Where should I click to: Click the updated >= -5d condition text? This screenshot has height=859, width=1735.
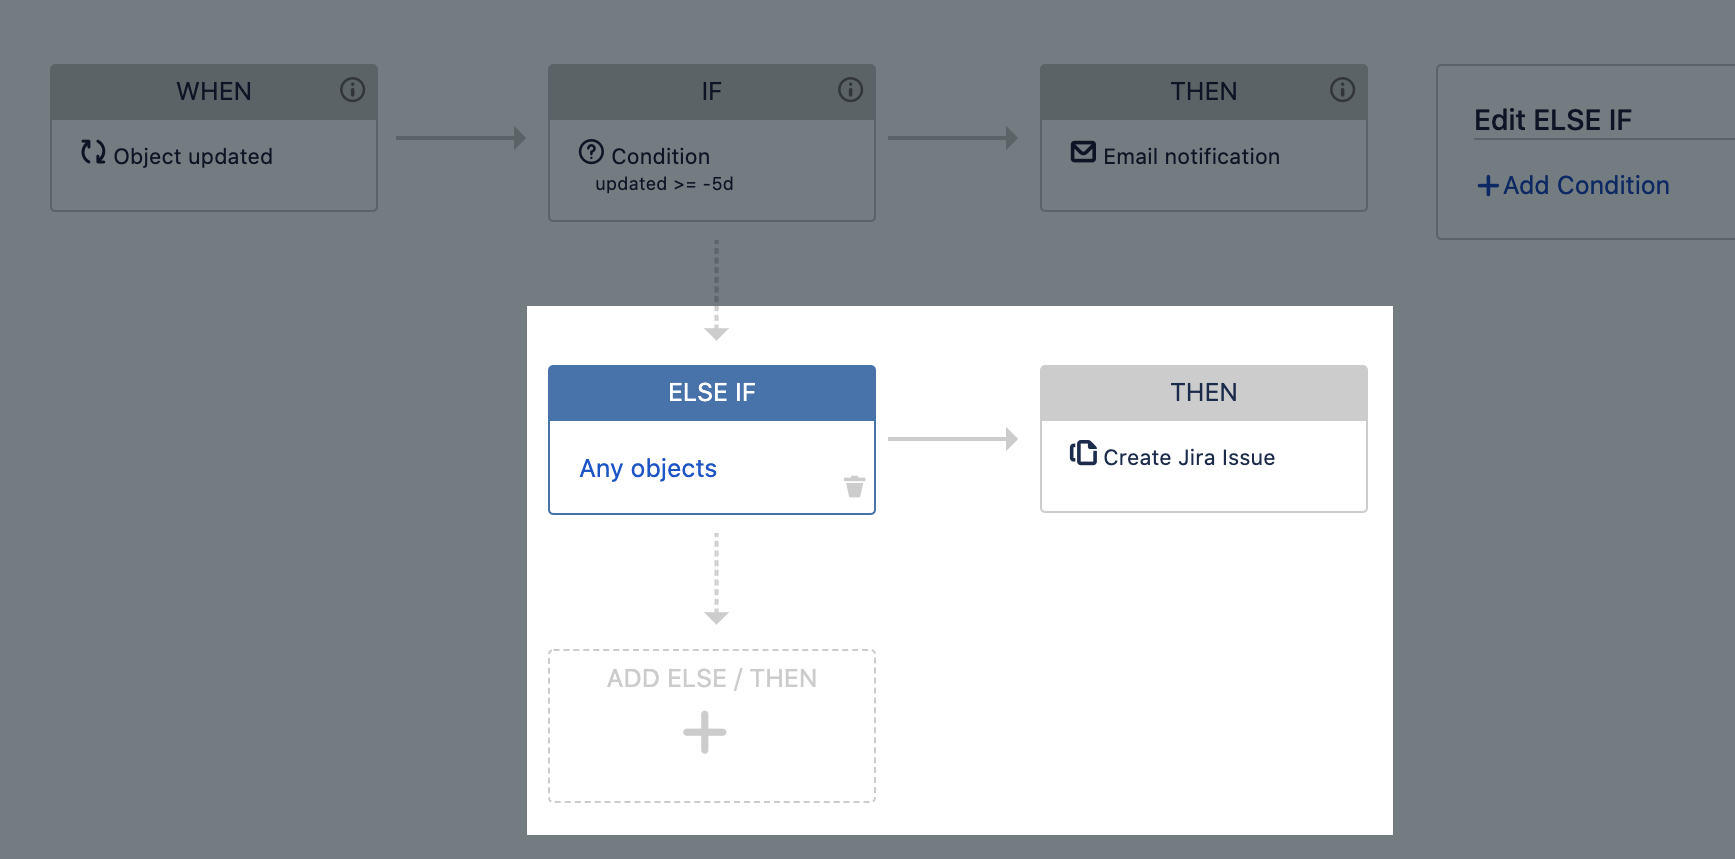664,184
